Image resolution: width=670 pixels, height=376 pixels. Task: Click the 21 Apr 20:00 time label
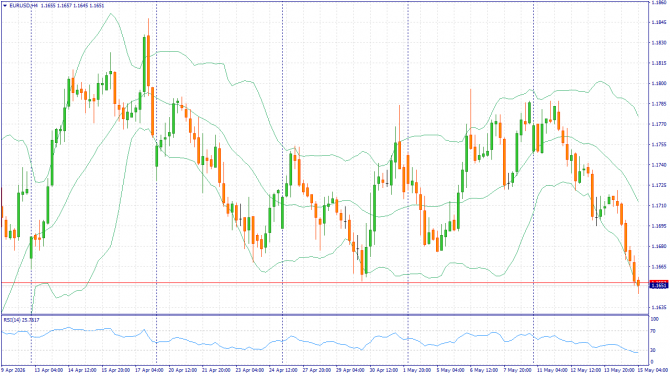pyautogui.click(x=216, y=370)
